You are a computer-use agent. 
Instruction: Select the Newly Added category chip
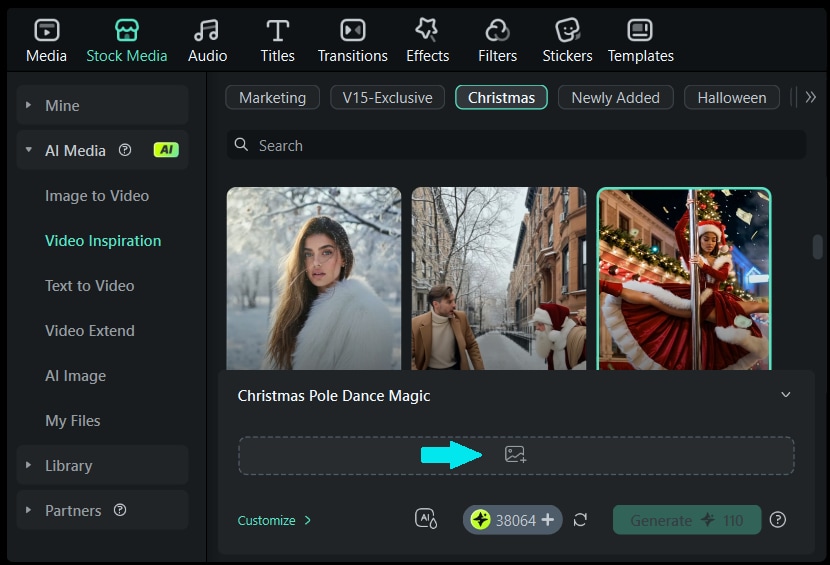pyautogui.click(x=616, y=97)
